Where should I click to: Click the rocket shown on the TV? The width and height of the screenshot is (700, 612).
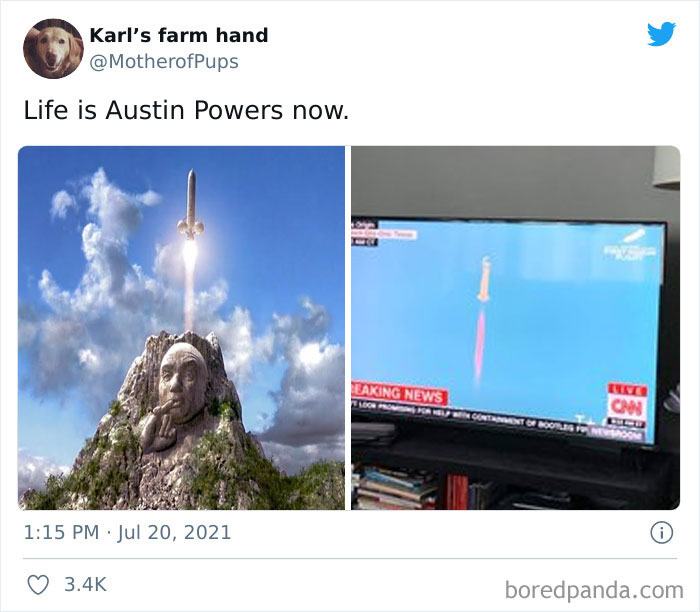click(x=484, y=279)
